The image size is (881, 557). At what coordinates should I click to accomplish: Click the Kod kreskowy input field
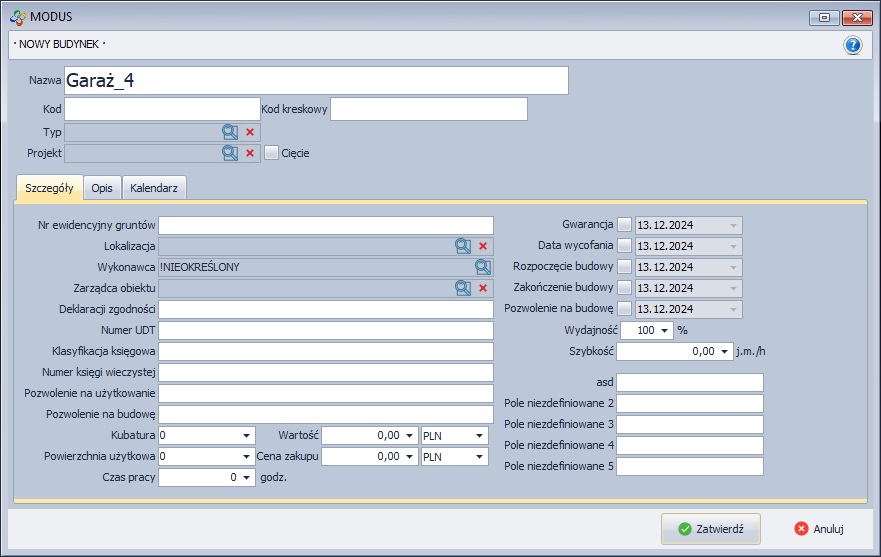(x=428, y=109)
